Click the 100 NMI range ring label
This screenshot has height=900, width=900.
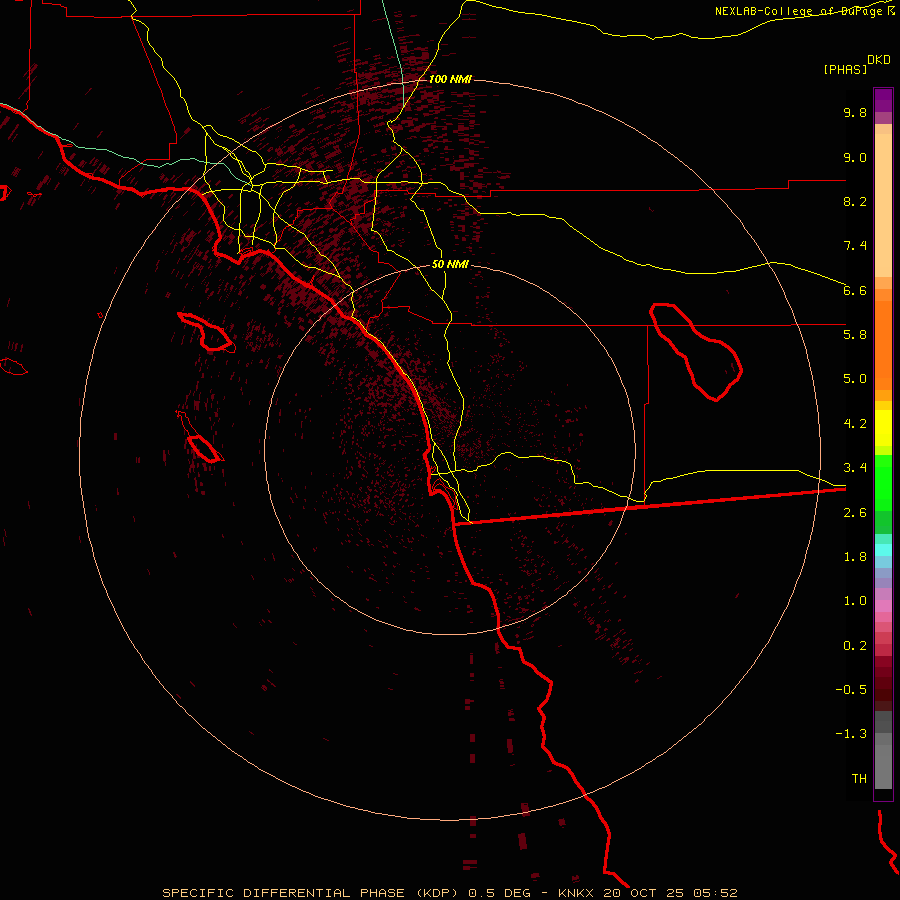pos(451,79)
